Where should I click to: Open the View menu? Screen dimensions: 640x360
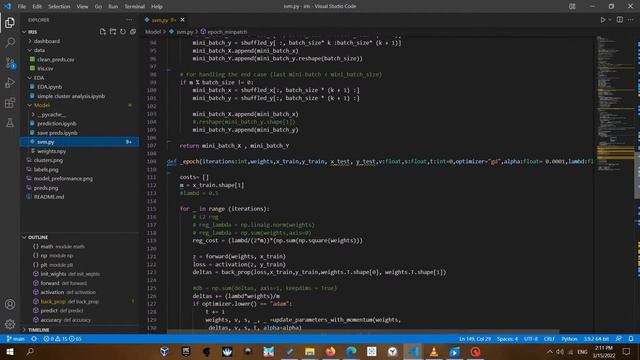pos(82,6)
